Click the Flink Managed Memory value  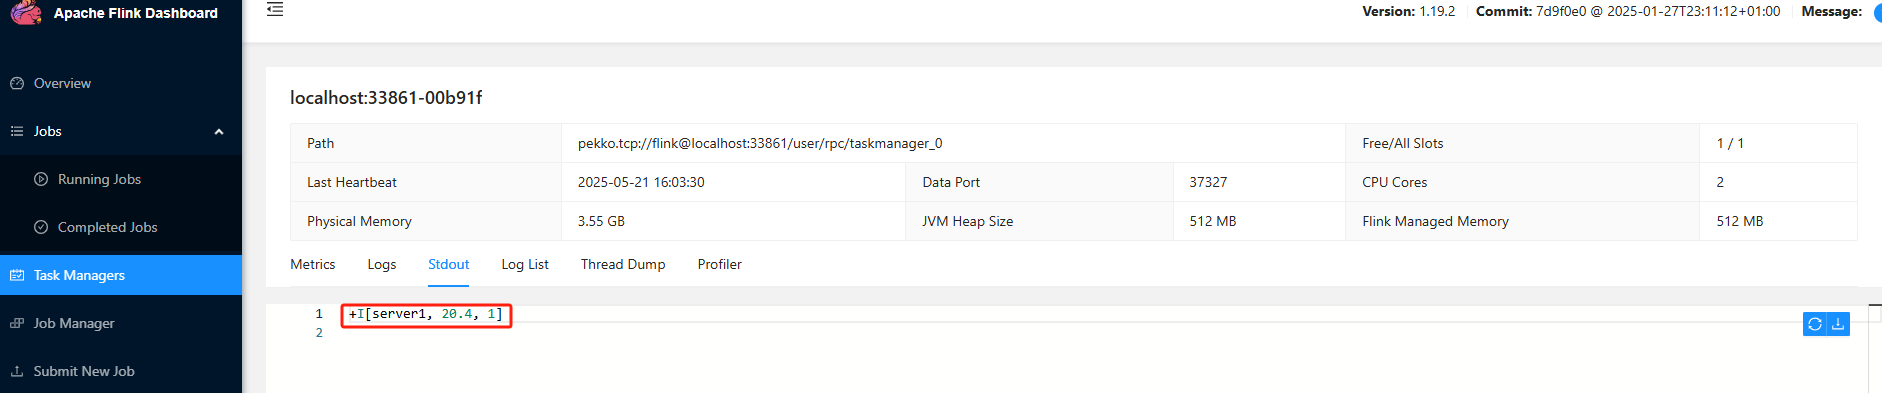click(x=1740, y=221)
